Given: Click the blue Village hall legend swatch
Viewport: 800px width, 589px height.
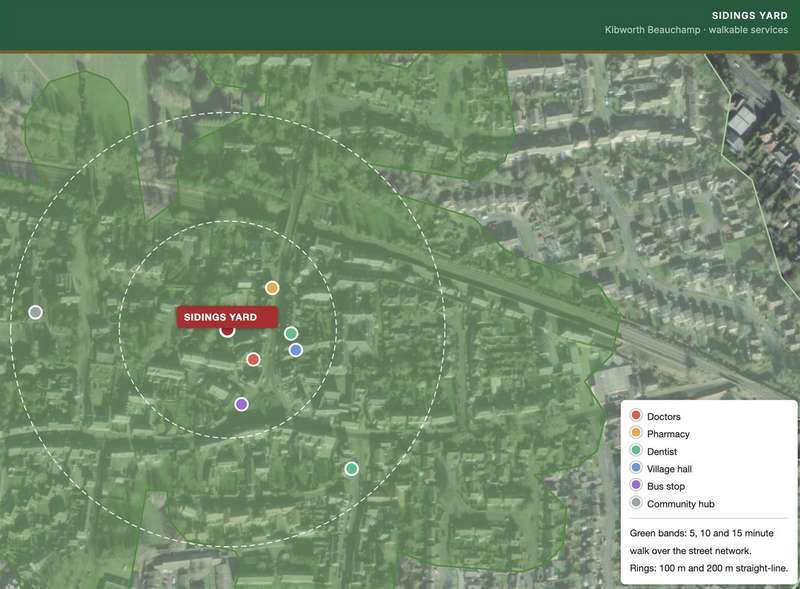Looking at the screenshot, I should pos(636,468).
